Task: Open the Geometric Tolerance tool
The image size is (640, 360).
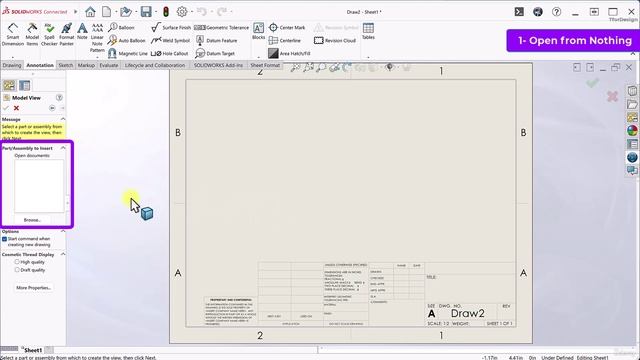Action: (221, 27)
